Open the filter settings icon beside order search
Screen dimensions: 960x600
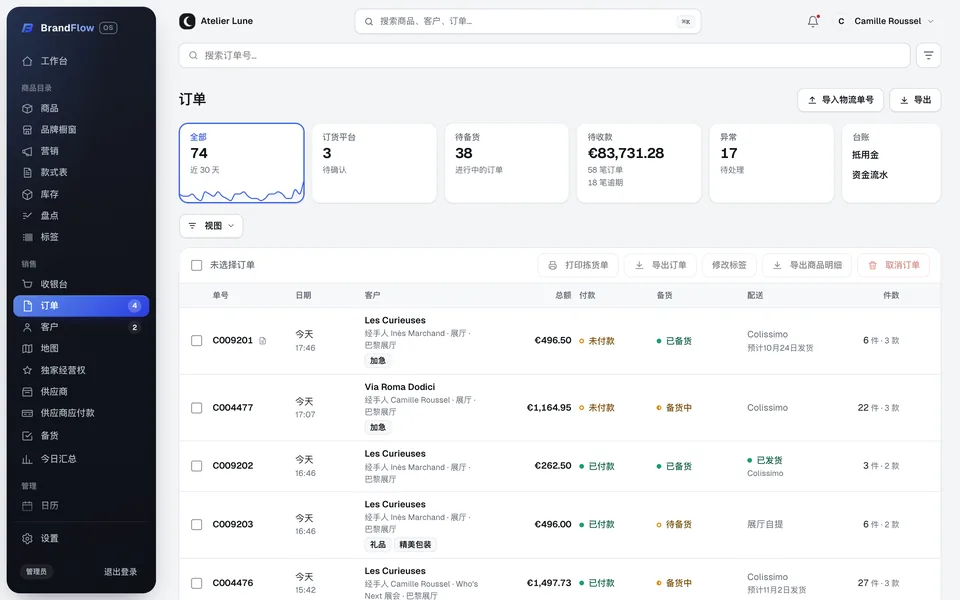pos(928,55)
